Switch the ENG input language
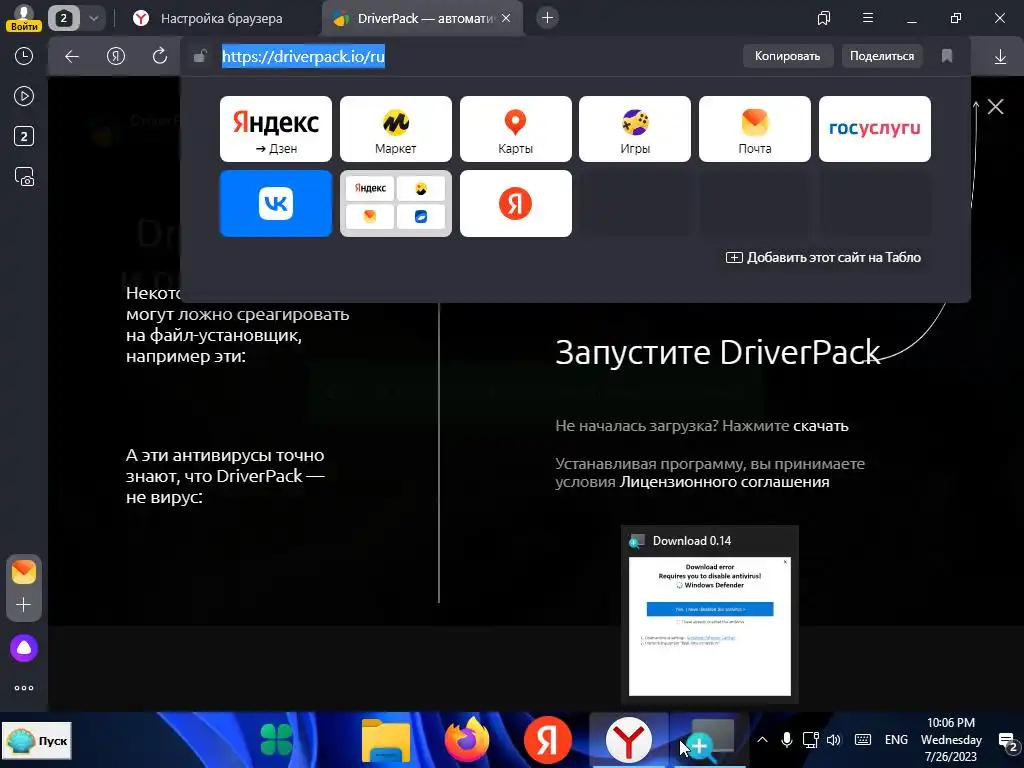 click(x=896, y=740)
